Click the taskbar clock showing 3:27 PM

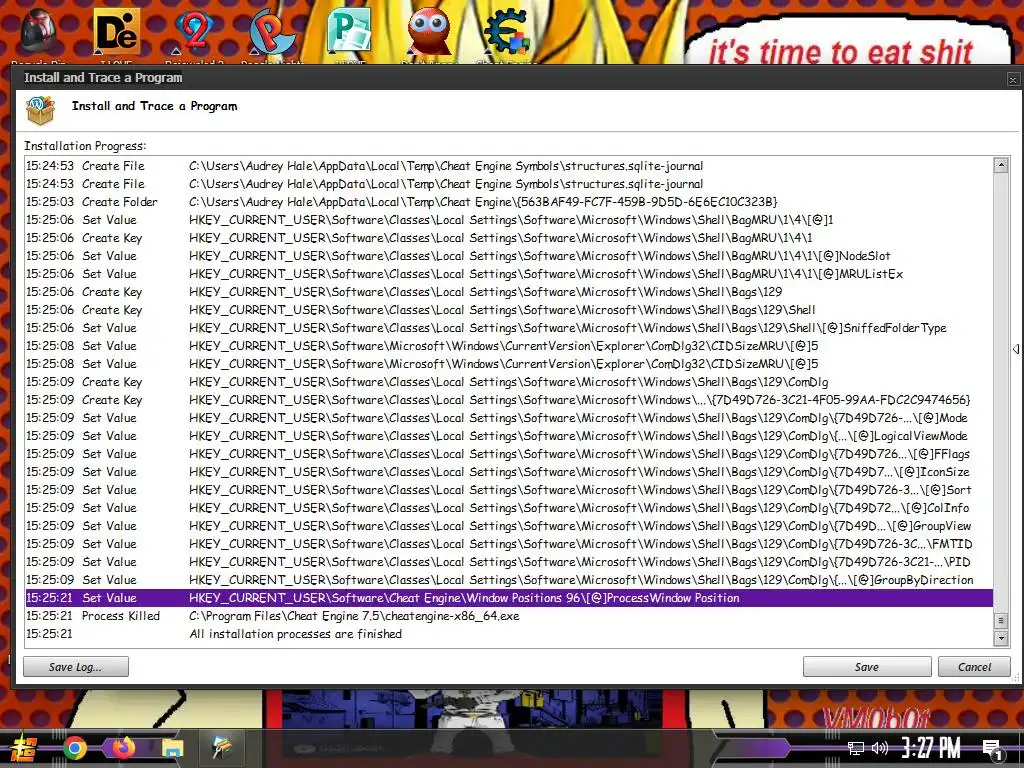(x=931, y=748)
